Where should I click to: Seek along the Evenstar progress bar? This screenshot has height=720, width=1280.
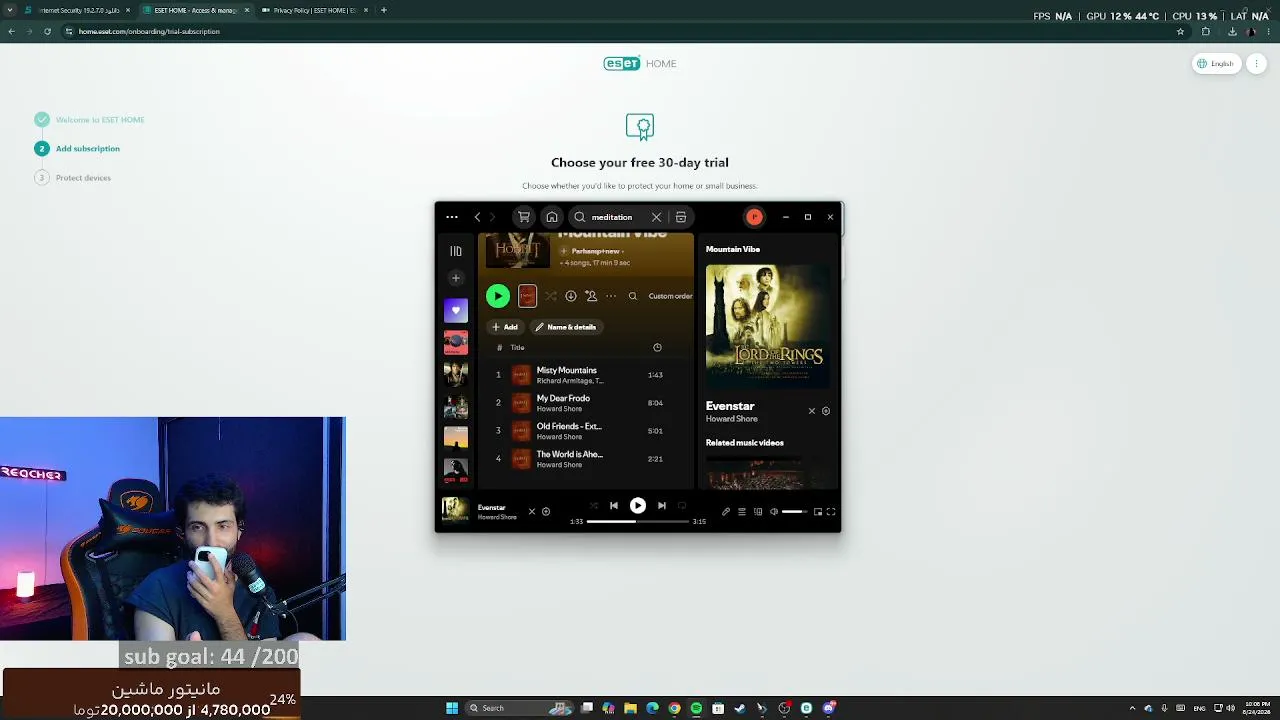(638, 521)
